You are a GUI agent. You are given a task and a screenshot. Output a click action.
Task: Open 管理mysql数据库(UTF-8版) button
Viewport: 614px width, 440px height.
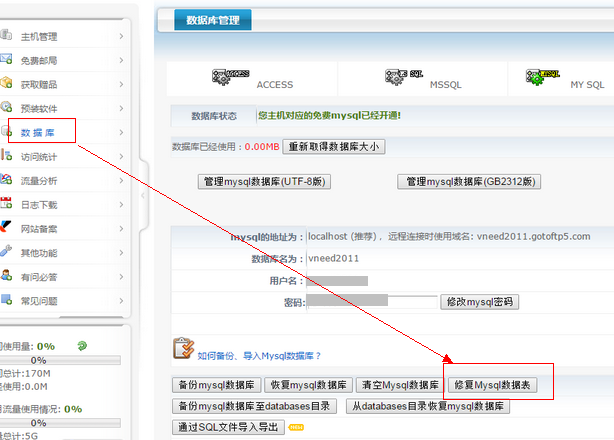click(x=265, y=182)
